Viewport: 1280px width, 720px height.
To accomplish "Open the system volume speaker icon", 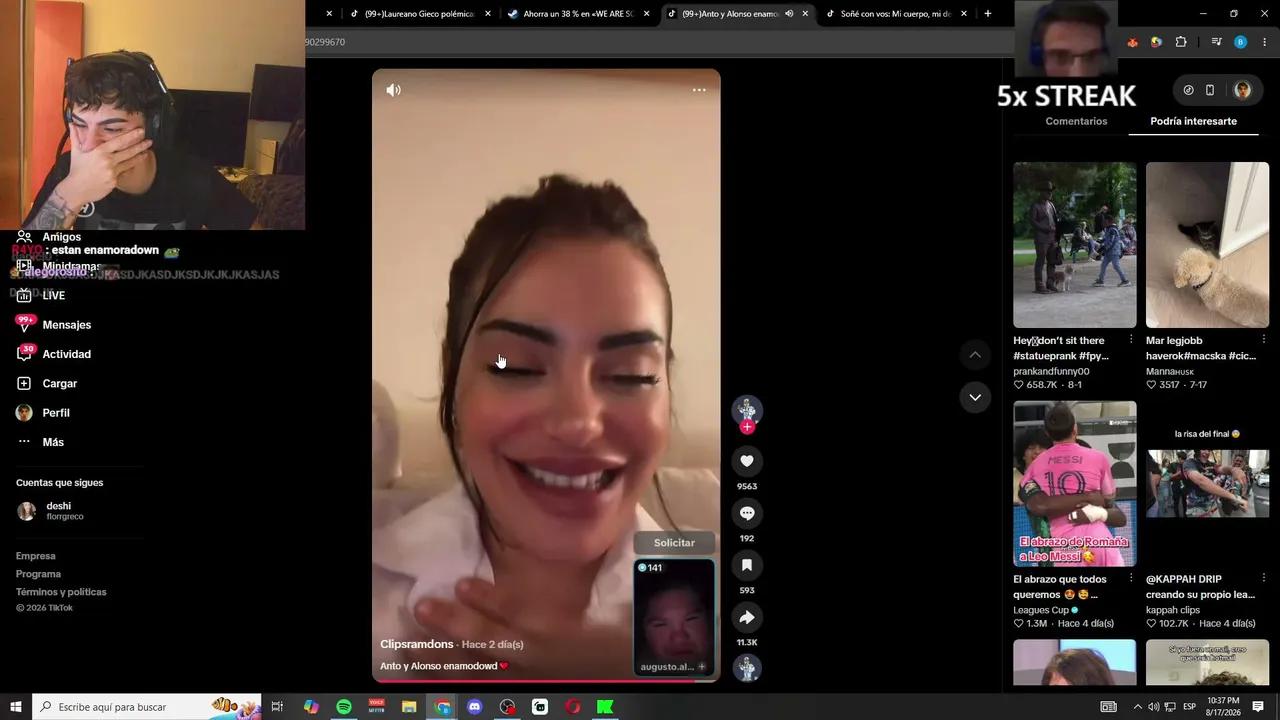I will coord(1154,707).
